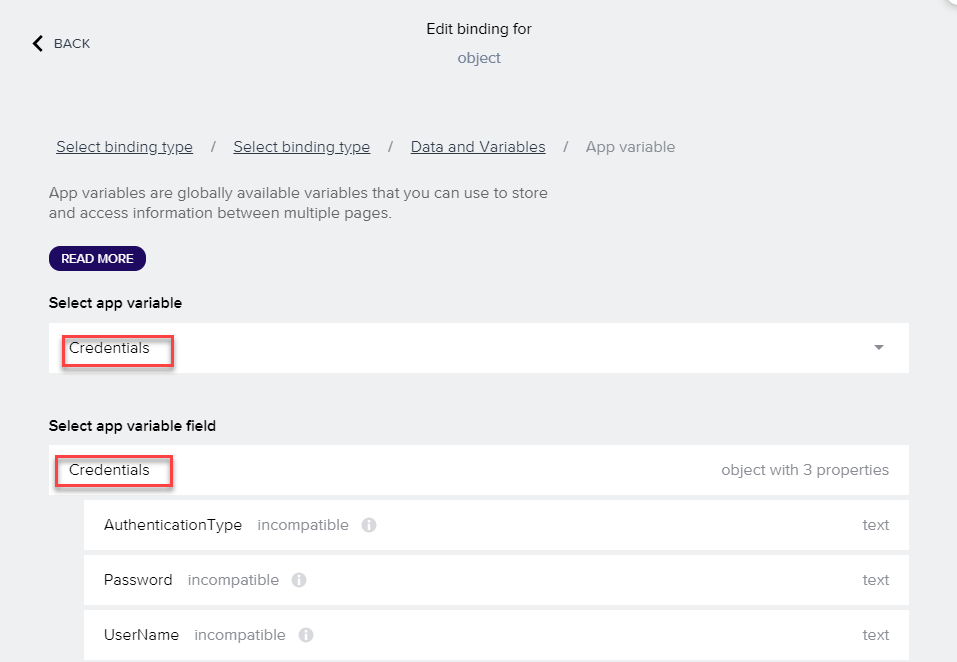Navigate to Data and Variables breadcrumb
This screenshot has width=957, height=662.
(478, 147)
